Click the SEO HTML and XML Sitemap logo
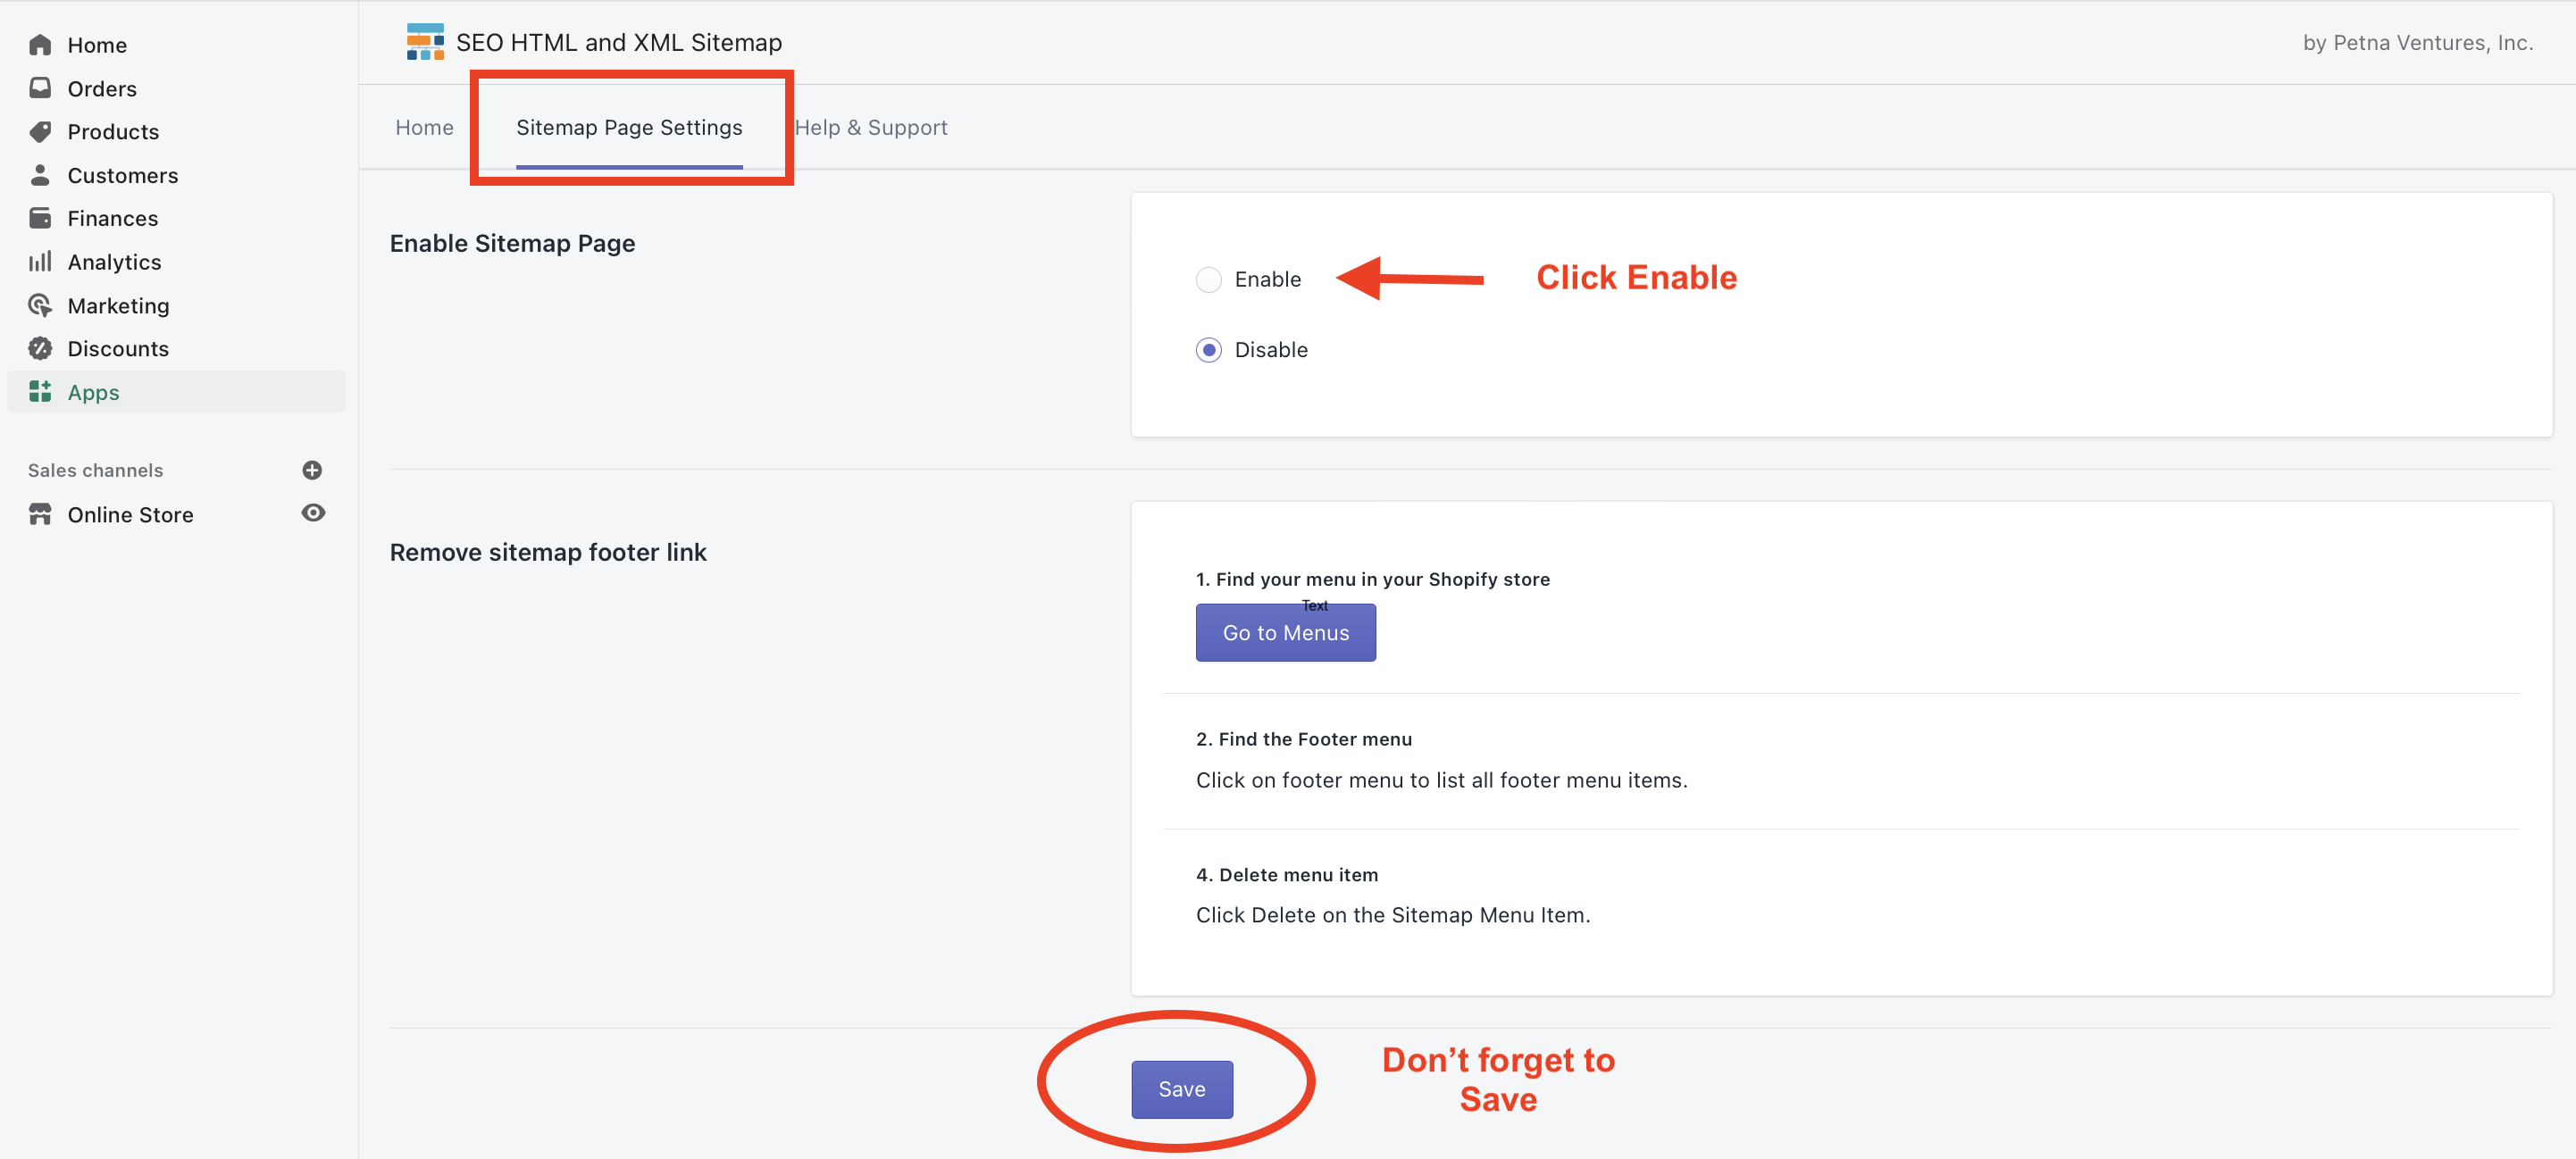This screenshot has width=2576, height=1159. [x=425, y=42]
